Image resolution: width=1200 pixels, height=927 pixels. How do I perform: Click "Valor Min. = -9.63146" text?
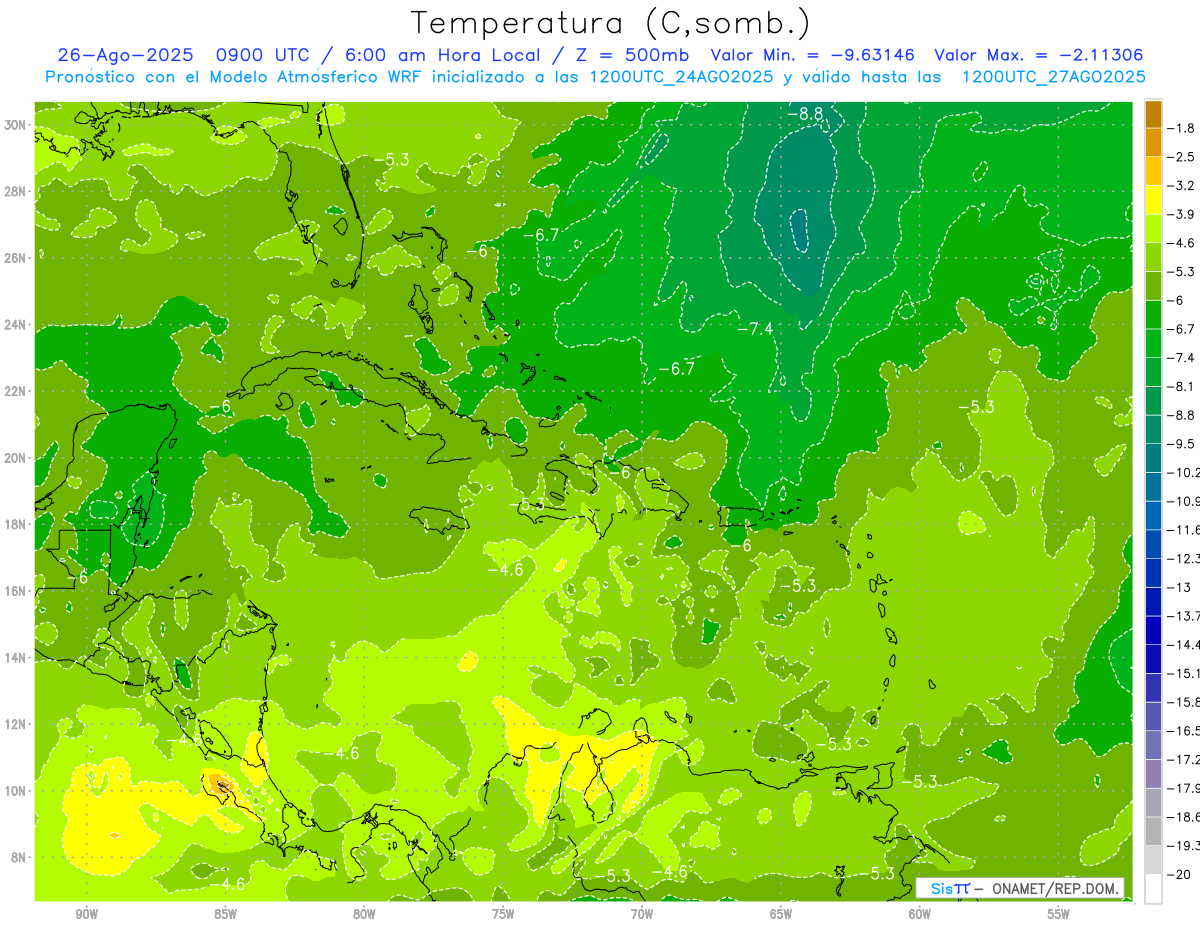point(813,55)
